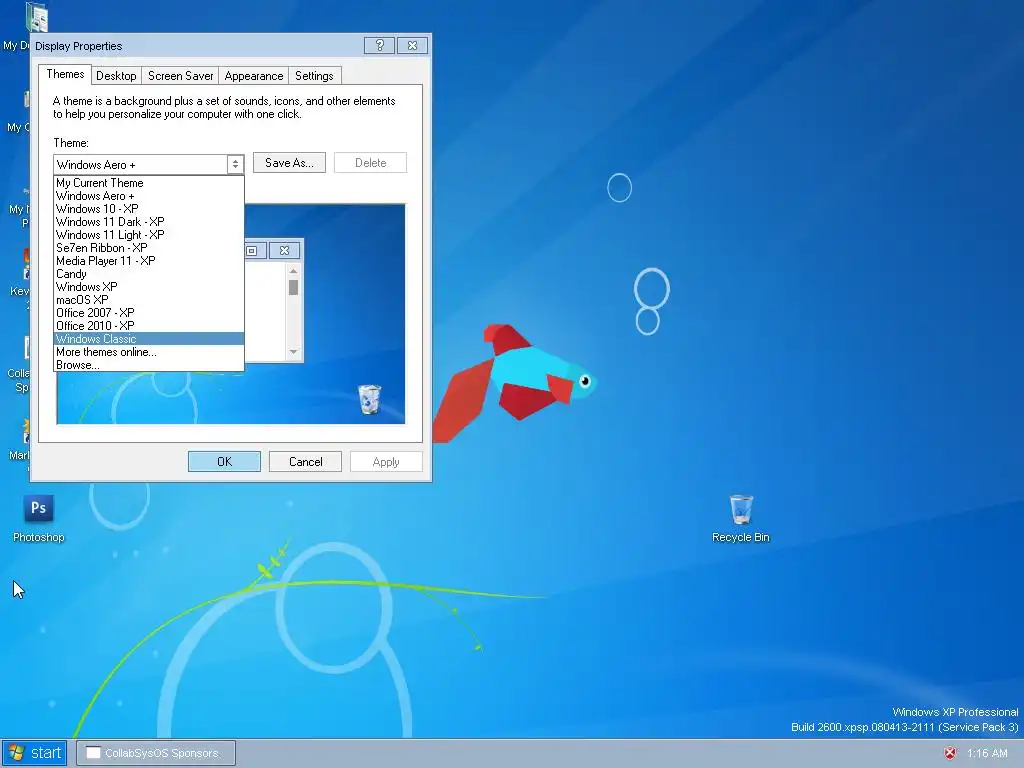Image resolution: width=1024 pixels, height=768 pixels.
Task: Select Windows Aero + theme option
Action: (x=149, y=196)
